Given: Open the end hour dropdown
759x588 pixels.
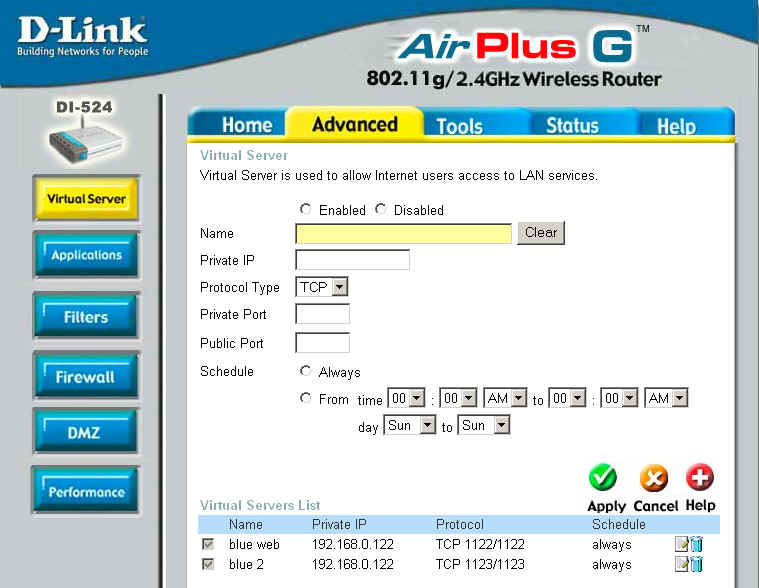Looking at the screenshot, I should (567, 398).
